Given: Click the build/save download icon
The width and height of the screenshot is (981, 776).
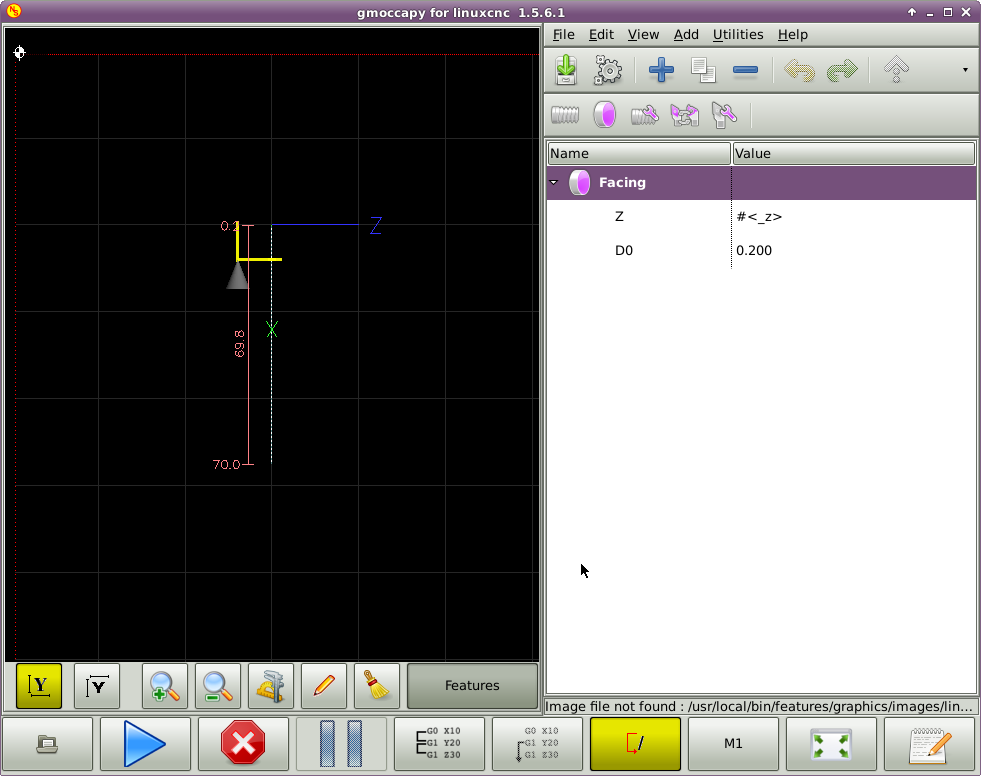Looking at the screenshot, I should click(x=566, y=69).
